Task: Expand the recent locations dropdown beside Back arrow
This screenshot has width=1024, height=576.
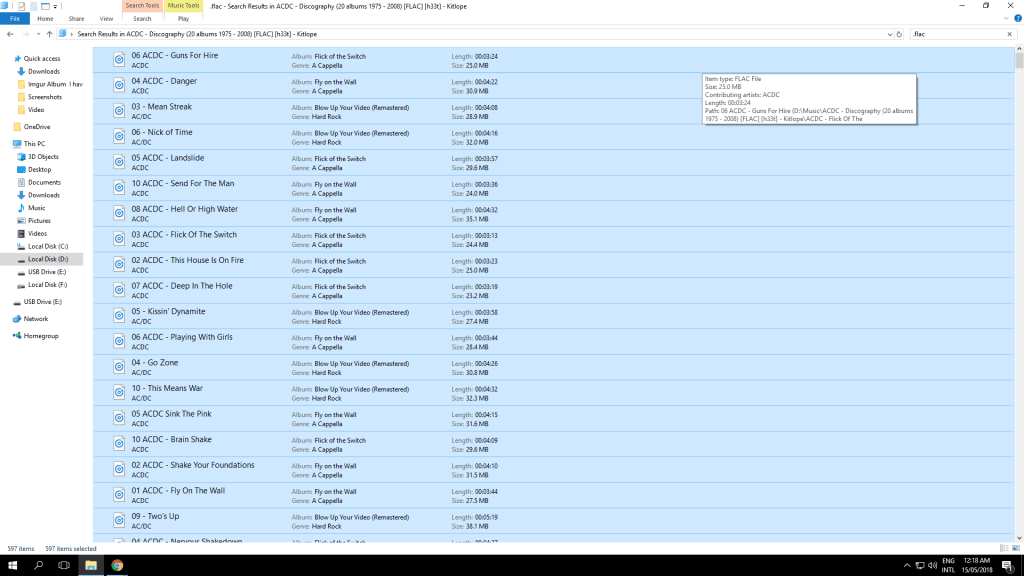Action: [x=38, y=33]
